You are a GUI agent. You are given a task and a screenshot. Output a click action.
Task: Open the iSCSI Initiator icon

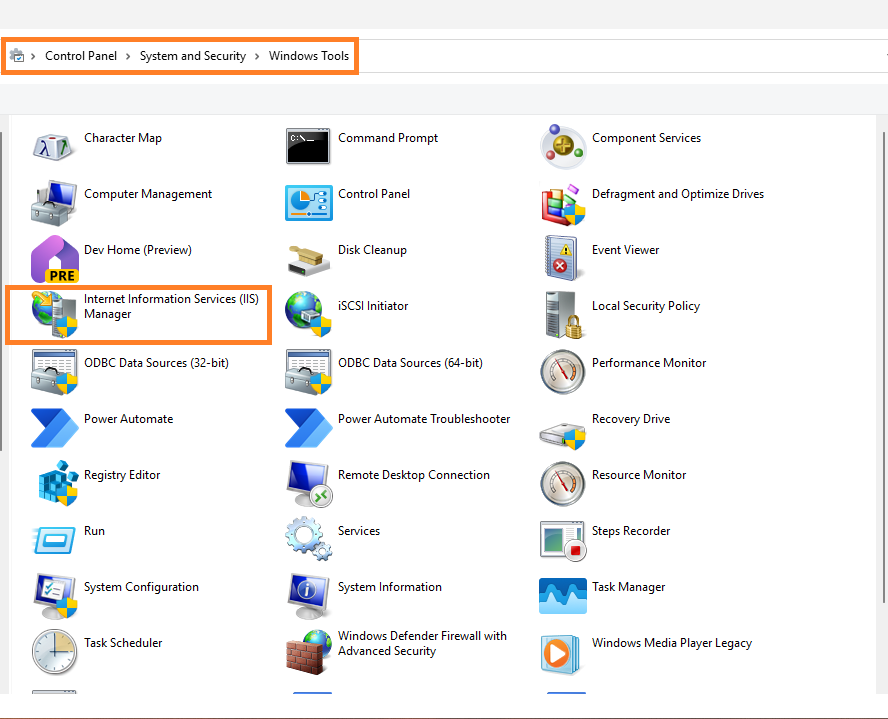308,314
